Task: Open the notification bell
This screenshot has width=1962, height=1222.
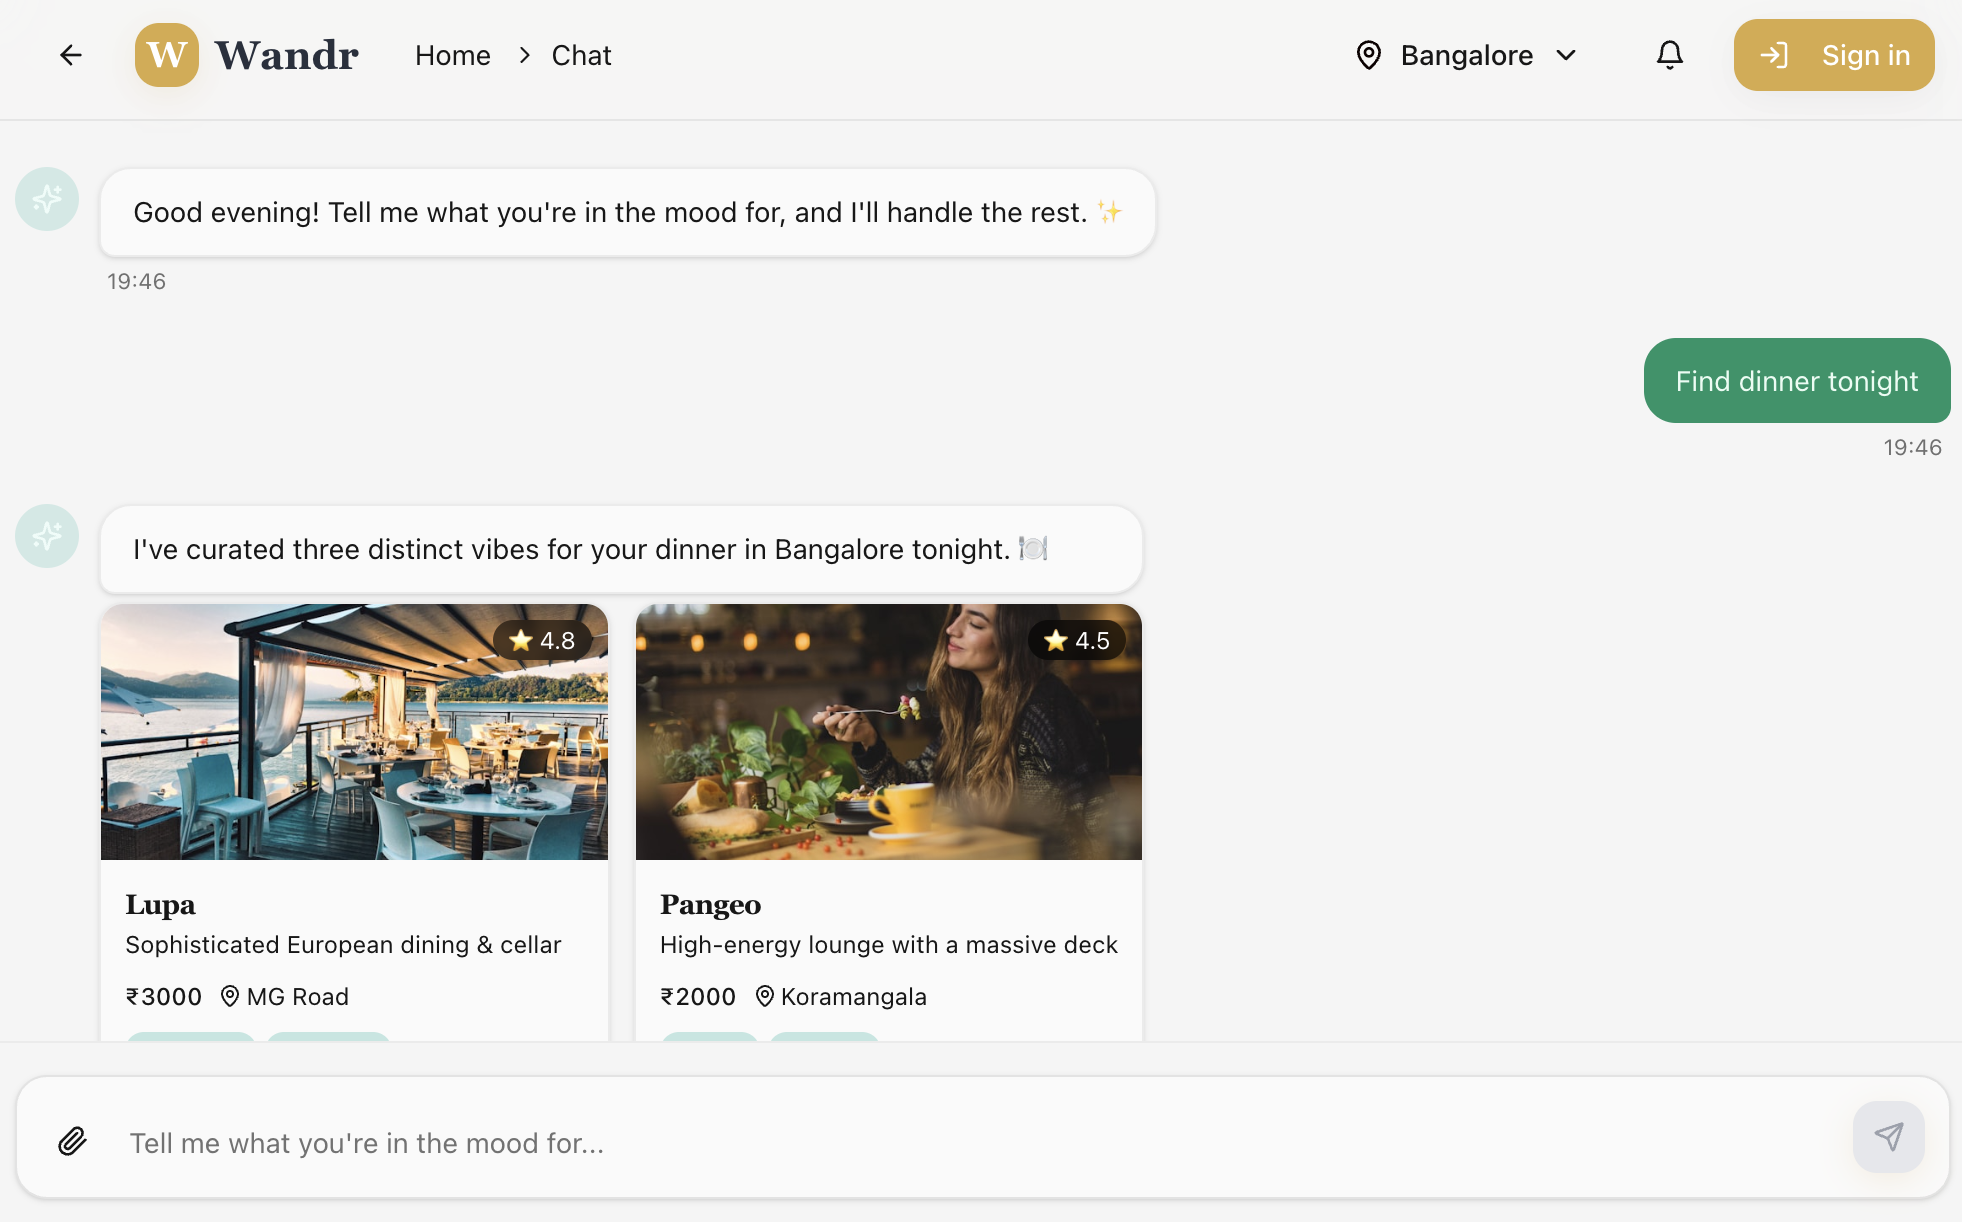Action: pyautogui.click(x=1669, y=55)
